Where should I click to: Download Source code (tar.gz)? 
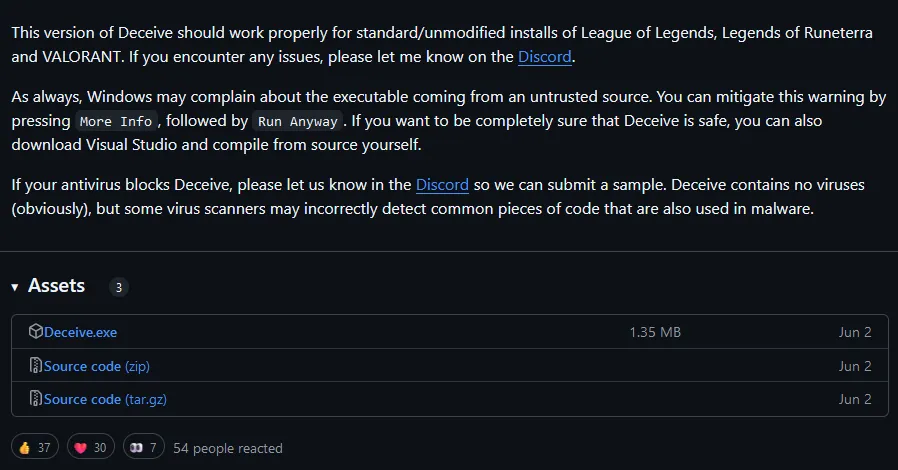[103, 399]
